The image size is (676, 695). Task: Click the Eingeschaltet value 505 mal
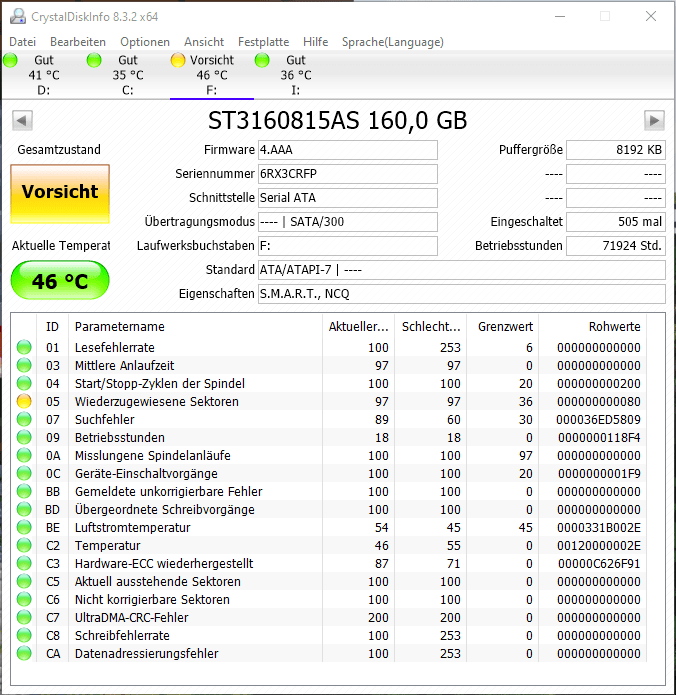pos(616,222)
